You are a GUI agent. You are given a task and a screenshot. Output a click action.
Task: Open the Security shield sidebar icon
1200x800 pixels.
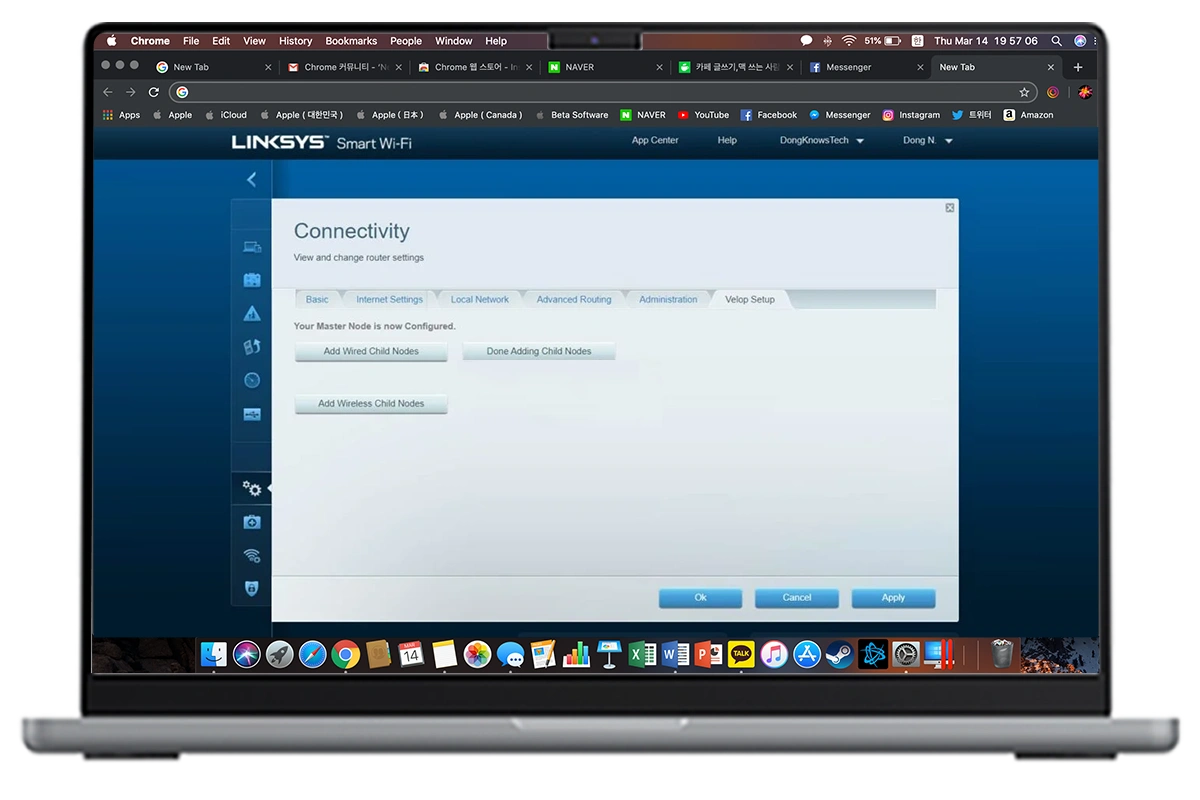252,589
